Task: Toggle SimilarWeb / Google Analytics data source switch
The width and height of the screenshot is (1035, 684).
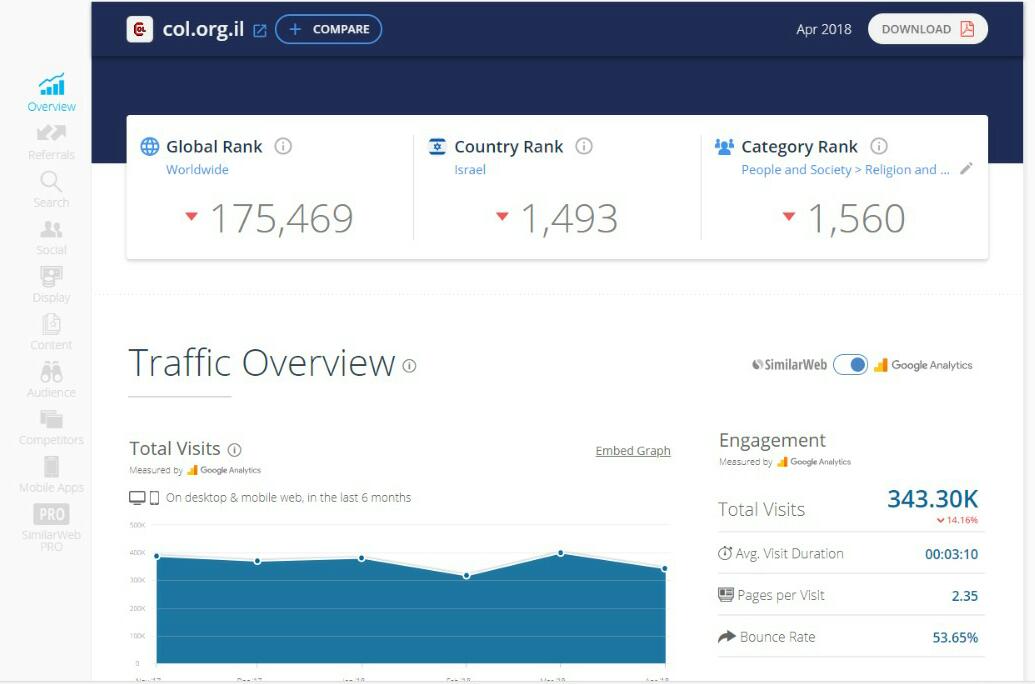Action: click(x=850, y=365)
